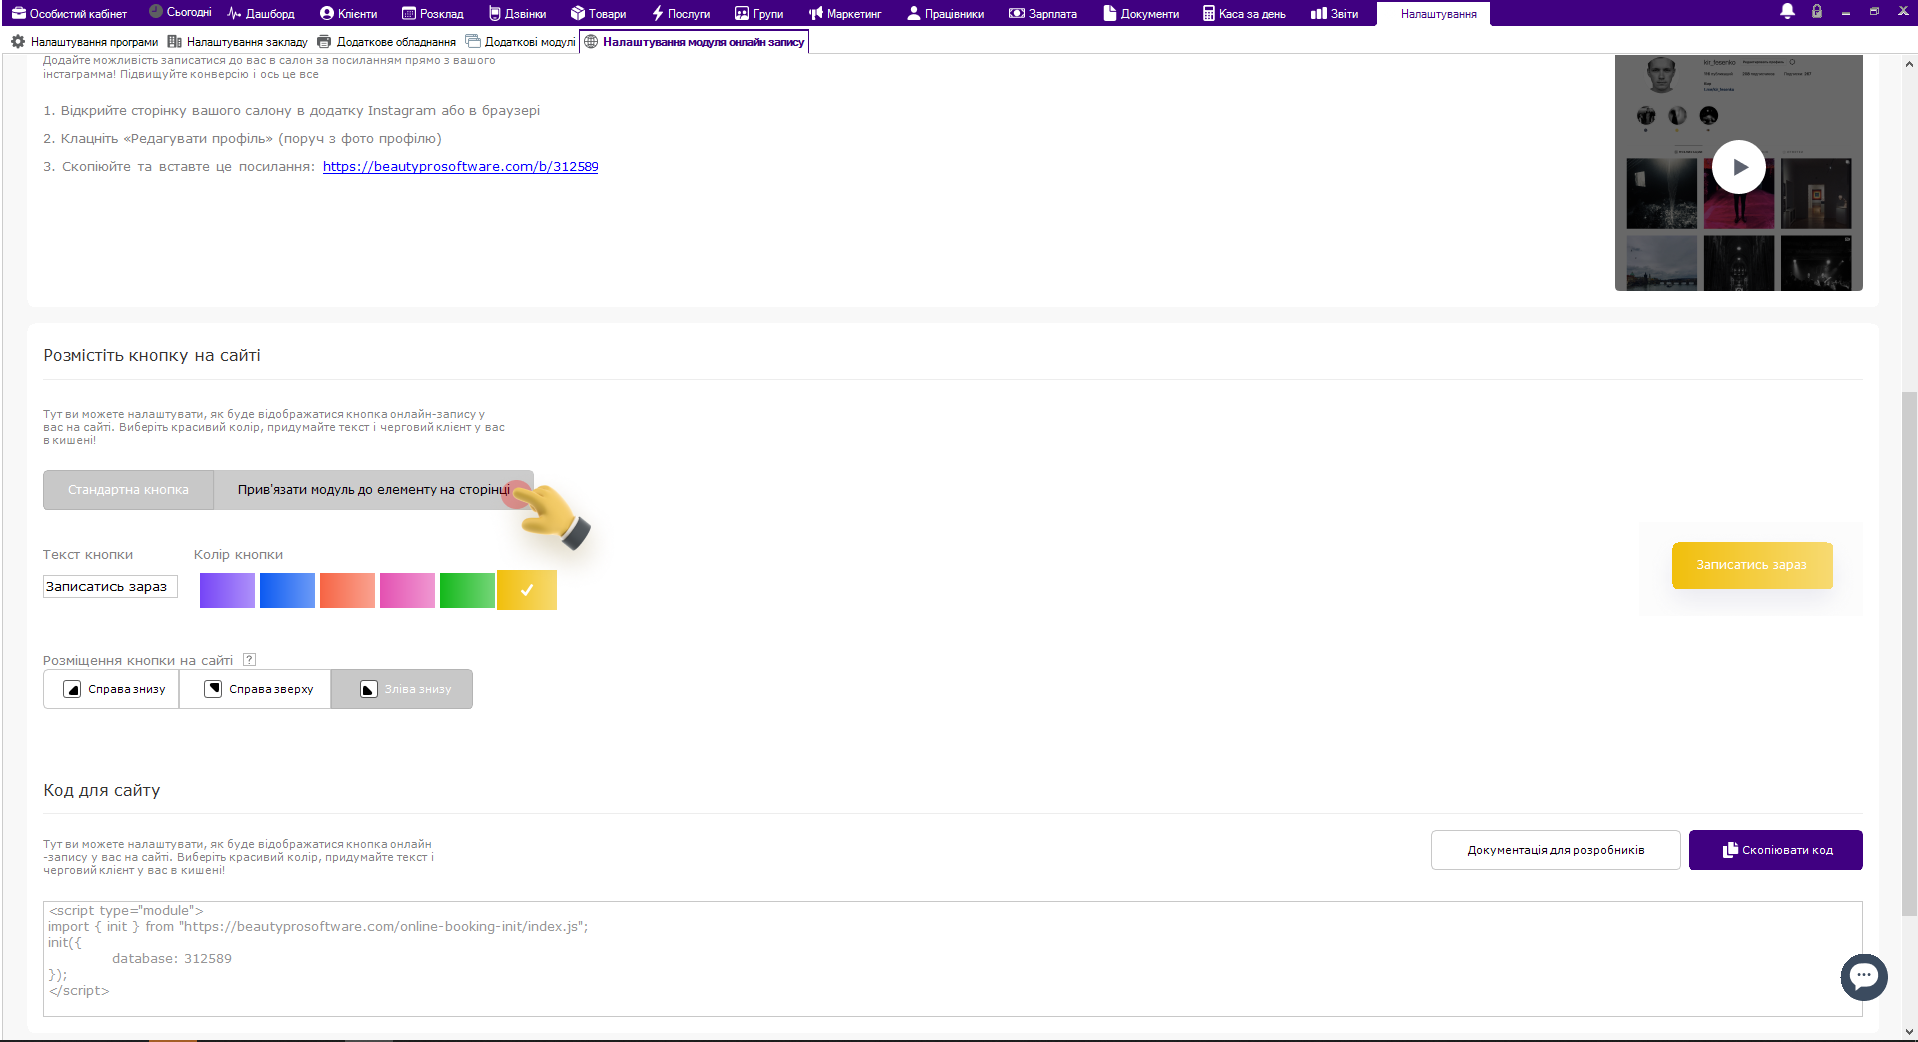Click the notifications bell icon
The height and width of the screenshot is (1042, 1918).
1787,11
